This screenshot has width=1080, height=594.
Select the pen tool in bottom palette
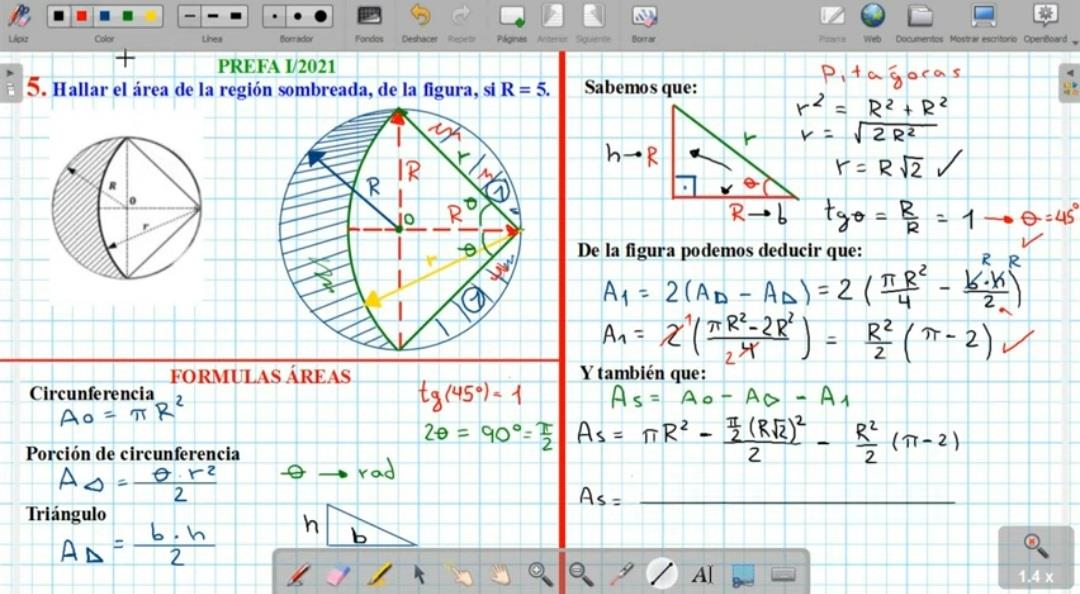[x=298, y=574]
